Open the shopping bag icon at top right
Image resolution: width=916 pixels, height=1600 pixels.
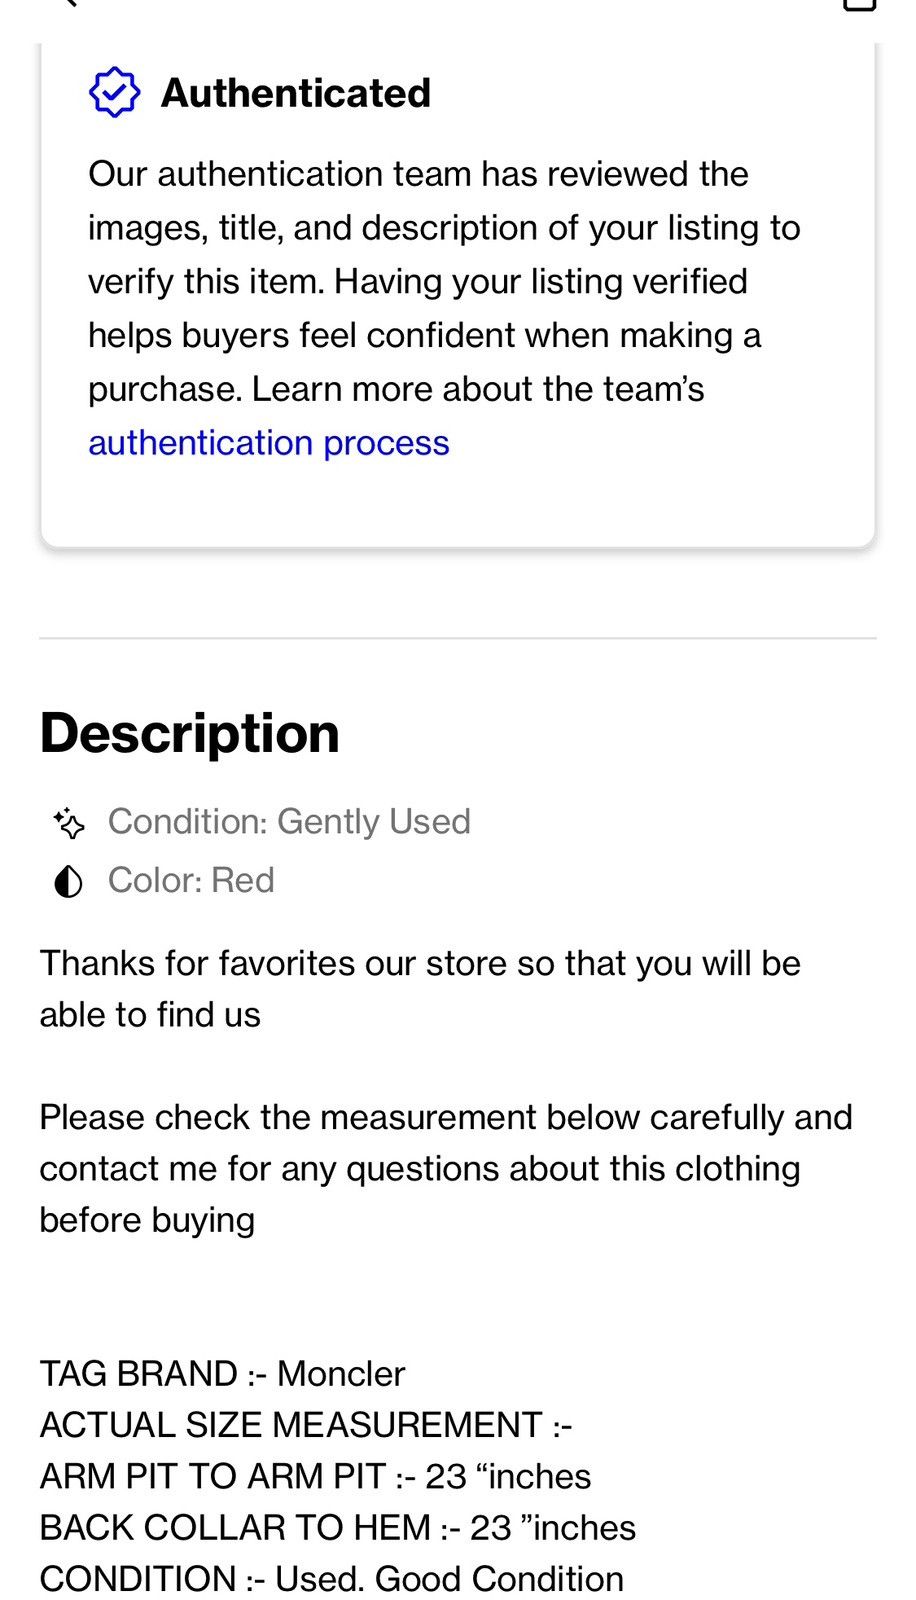pyautogui.click(x=859, y=4)
